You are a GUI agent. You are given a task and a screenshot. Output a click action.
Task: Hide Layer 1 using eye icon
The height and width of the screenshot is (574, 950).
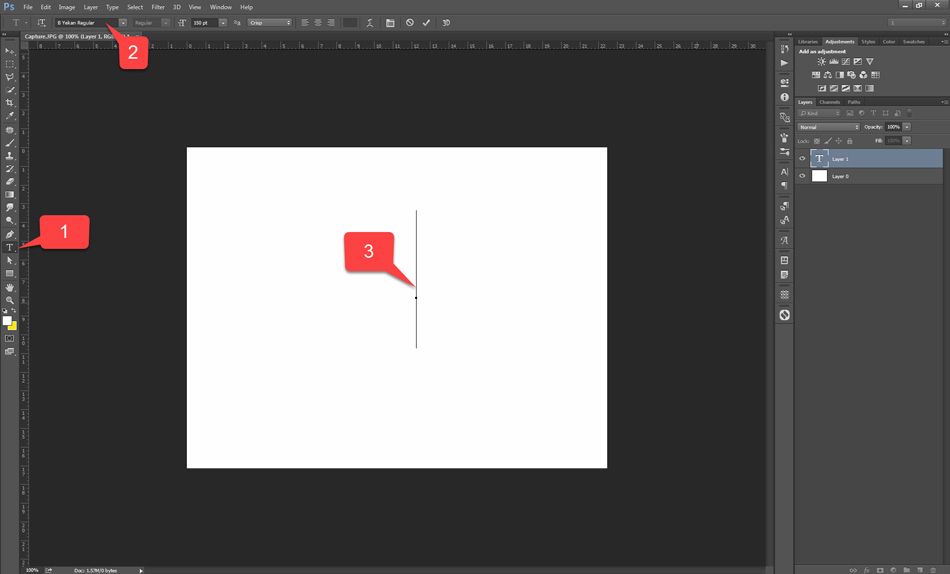tap(802, 158)
